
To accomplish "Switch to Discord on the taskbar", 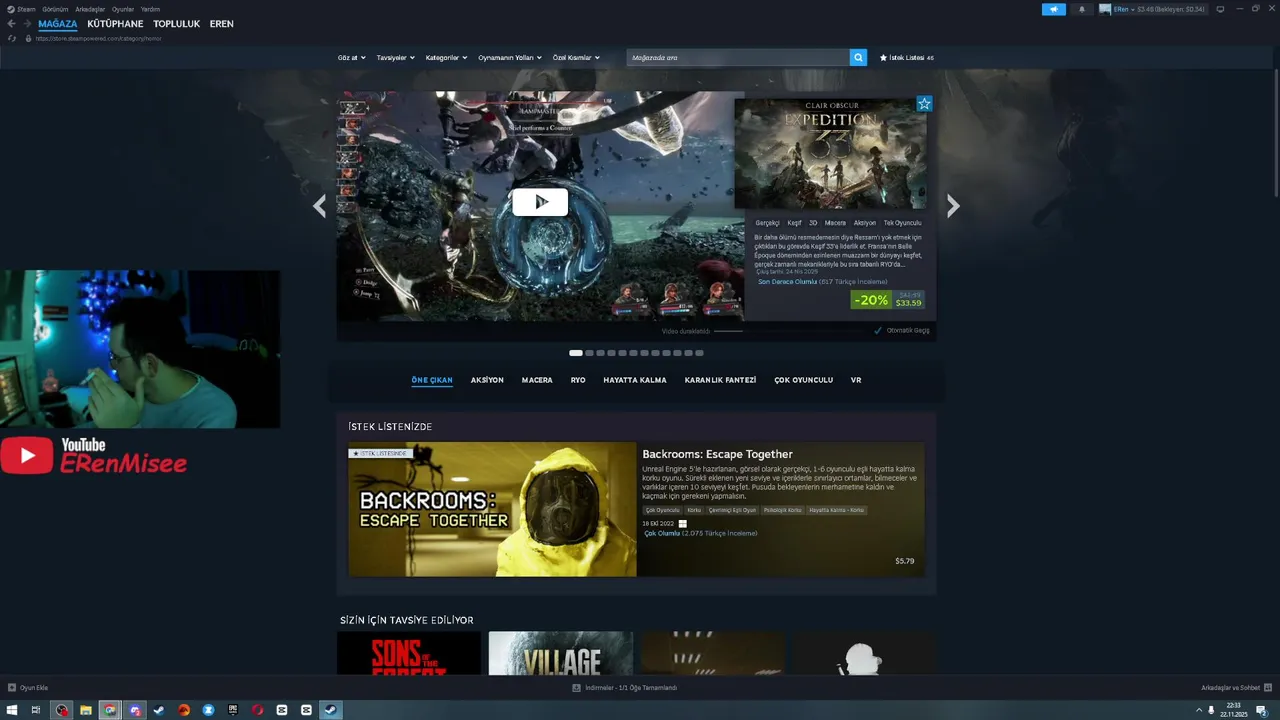I will (x=135, y=710).
